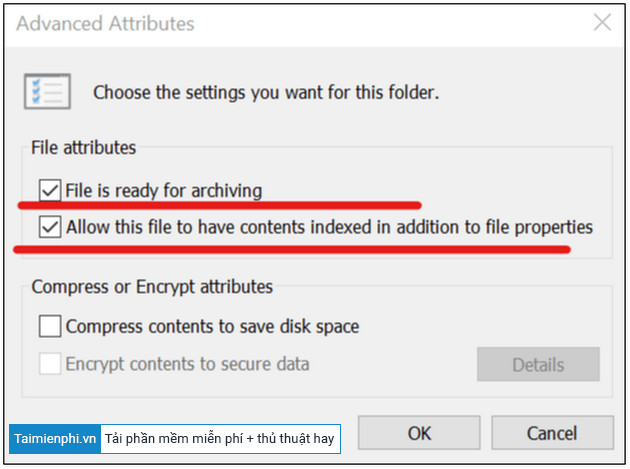630x469 pixels.
Task: Click the 'File is ready for archiving' label
Action: tap(164, 190)
